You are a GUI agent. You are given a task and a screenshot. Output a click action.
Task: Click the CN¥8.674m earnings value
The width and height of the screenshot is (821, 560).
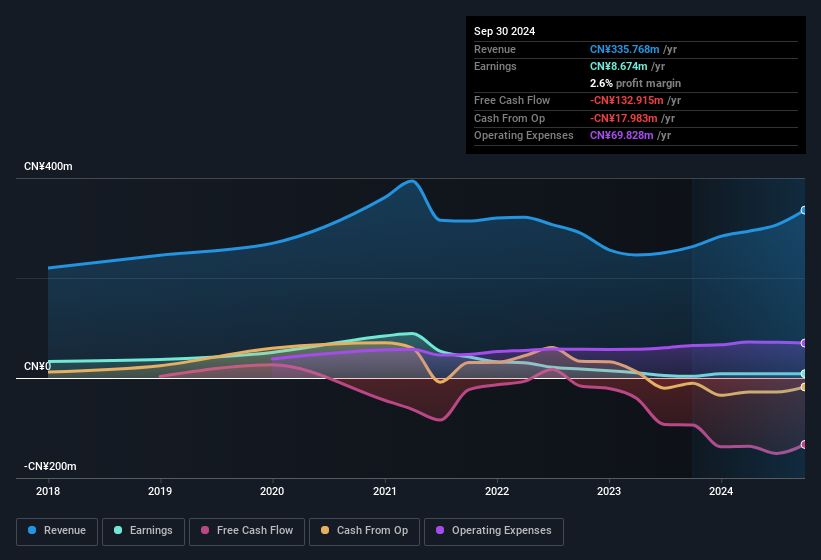[618, 66]
